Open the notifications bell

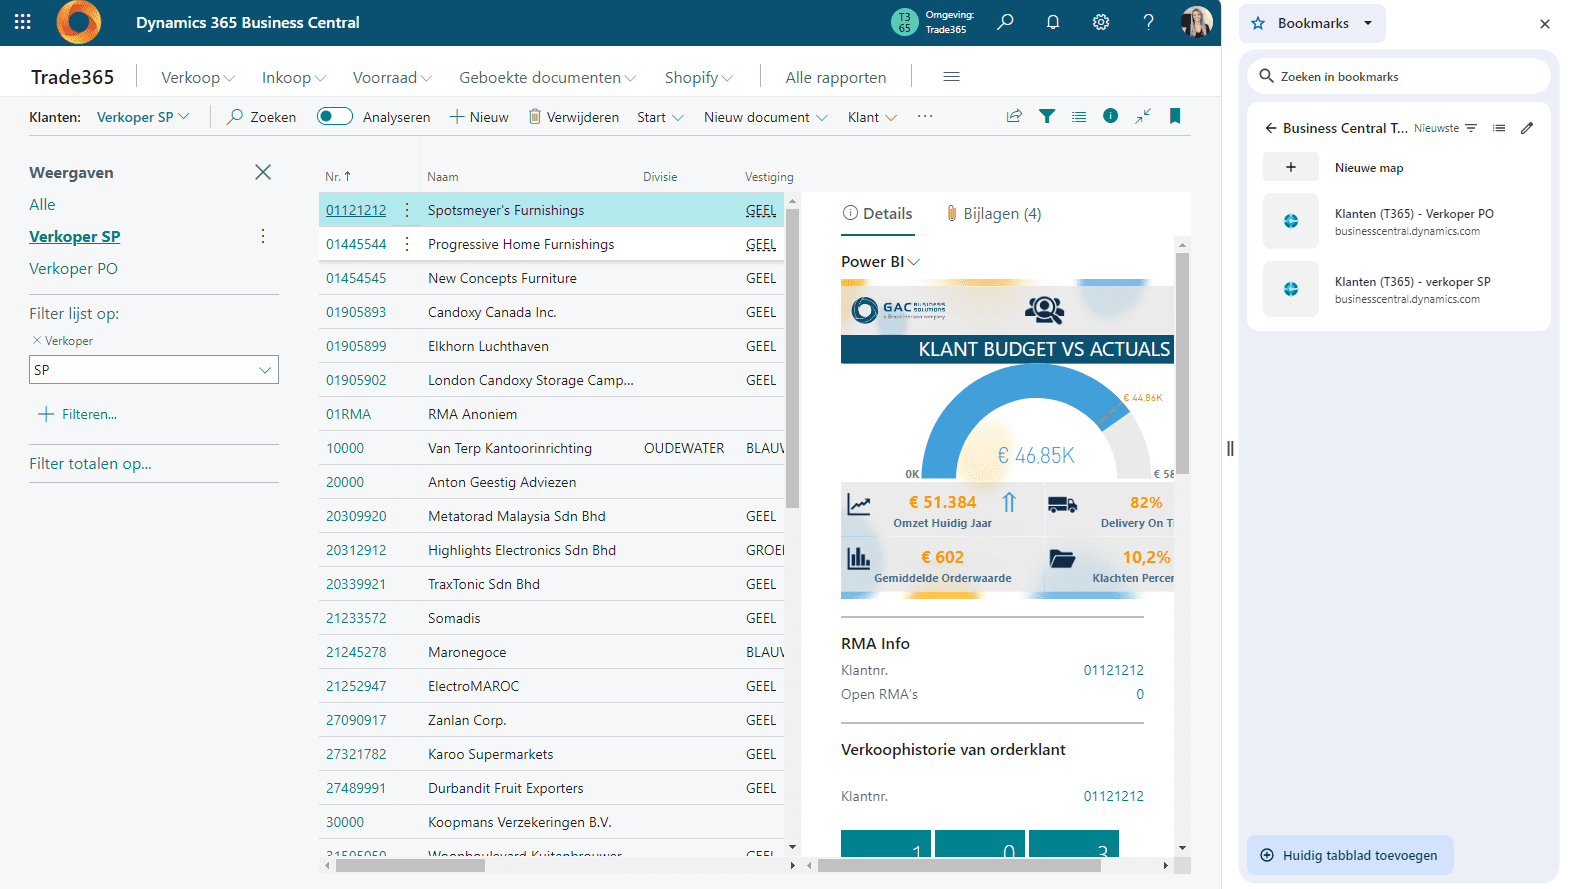tap(1053, 22)
